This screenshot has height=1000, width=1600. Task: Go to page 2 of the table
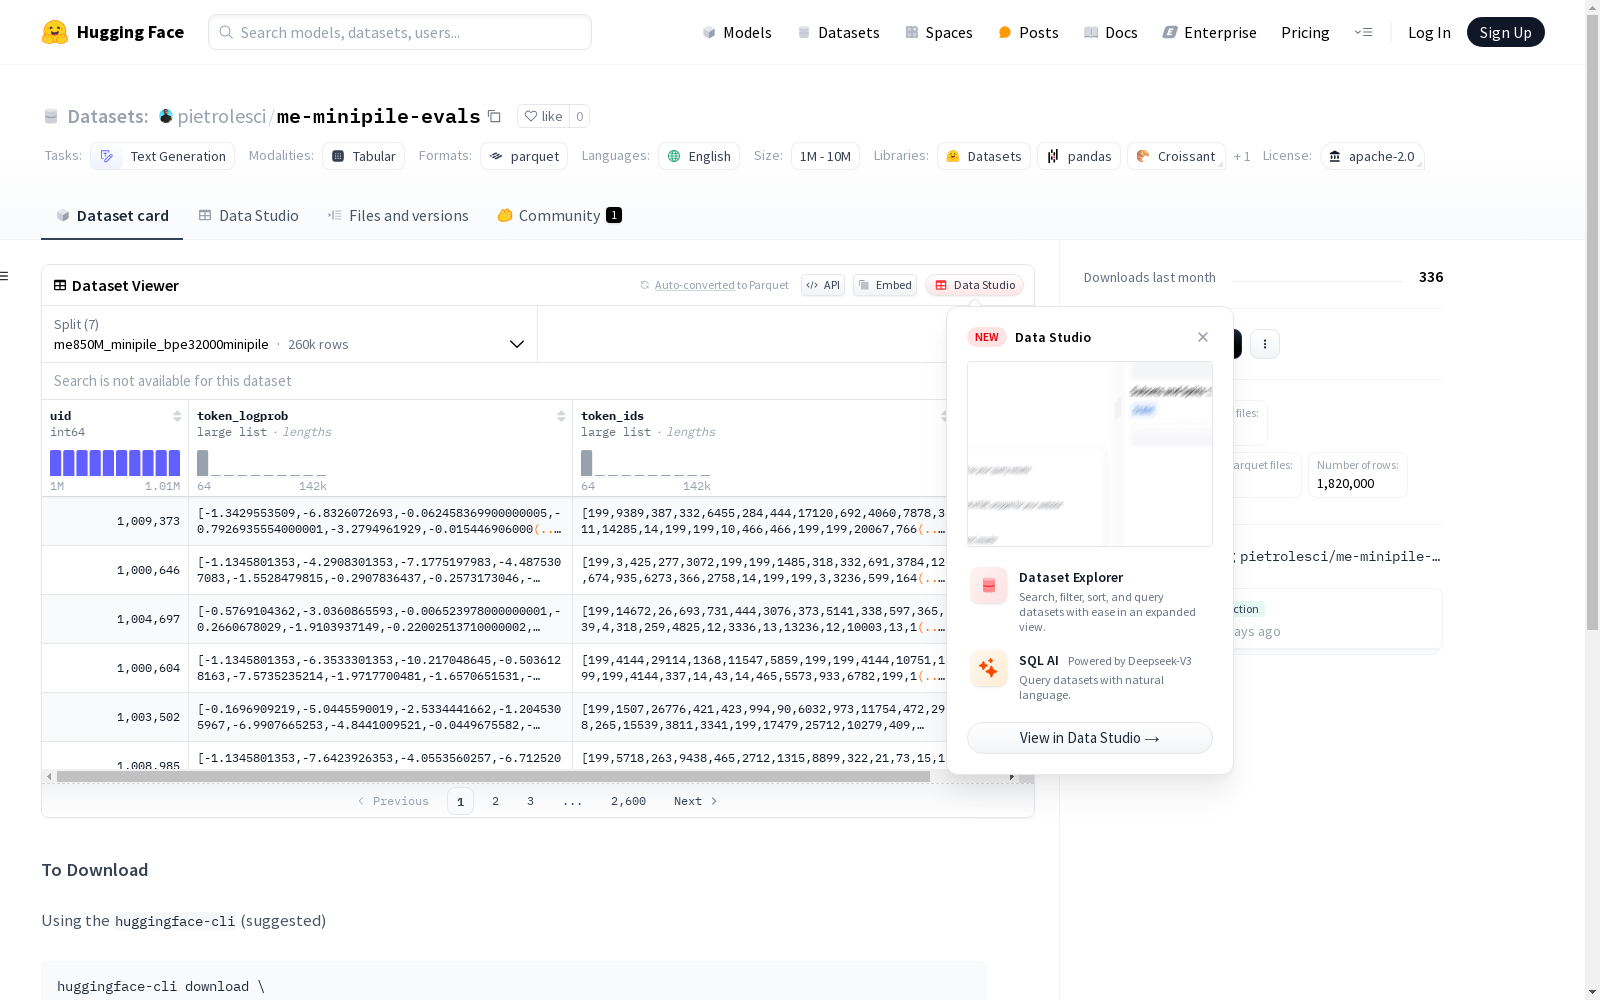[x=495, y=801]
